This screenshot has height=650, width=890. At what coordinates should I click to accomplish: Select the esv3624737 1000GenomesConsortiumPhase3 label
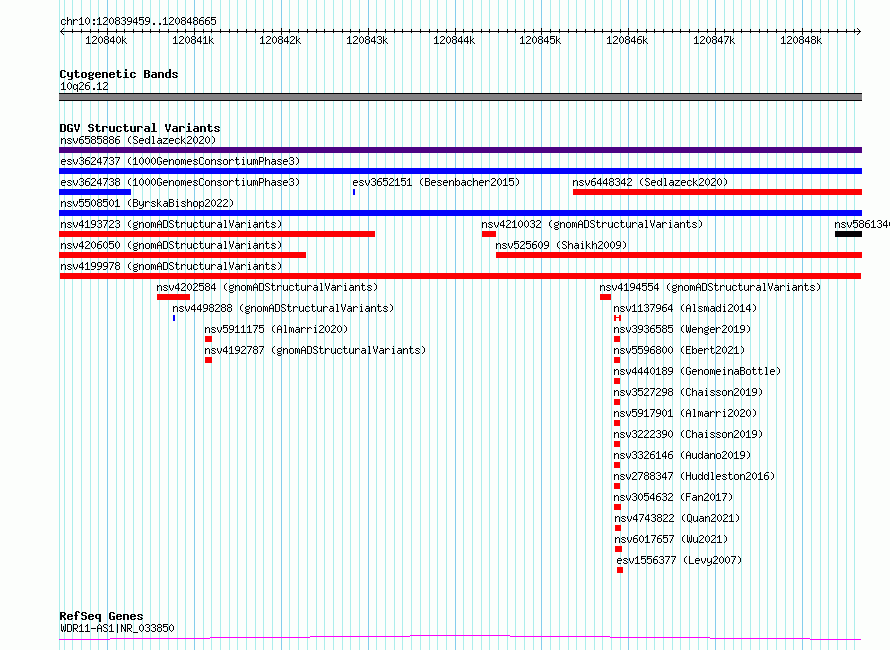(180, 161)
